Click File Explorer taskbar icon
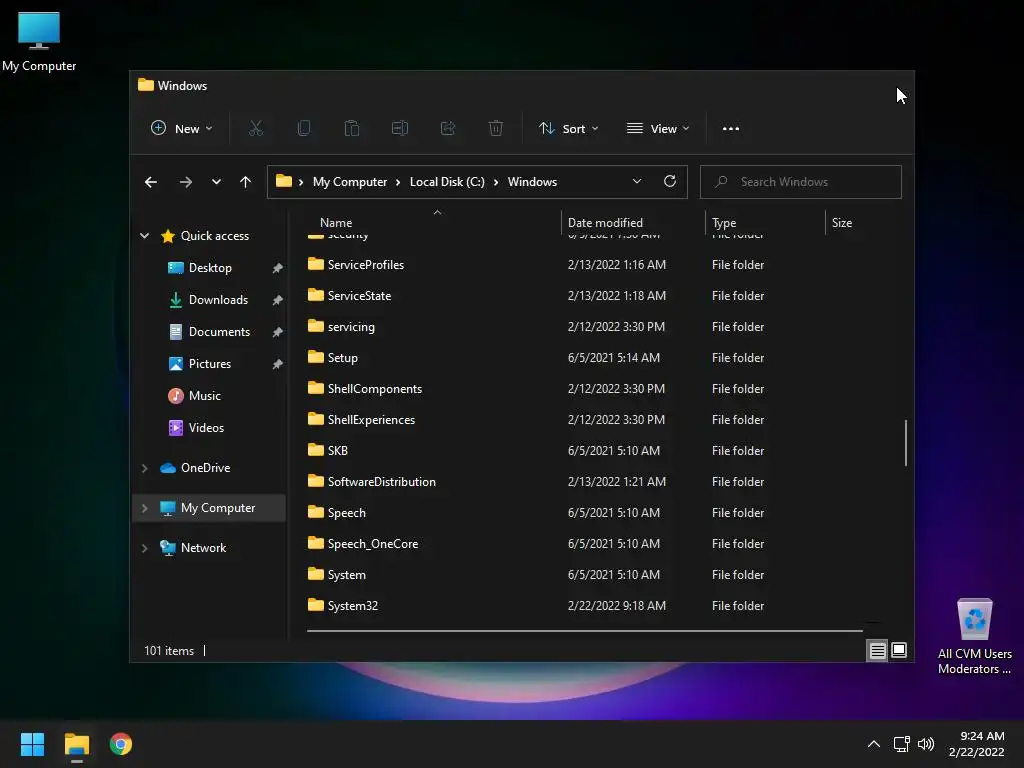Image resolution: width=1024 pixels, height=768 pixels. (76, 744)
